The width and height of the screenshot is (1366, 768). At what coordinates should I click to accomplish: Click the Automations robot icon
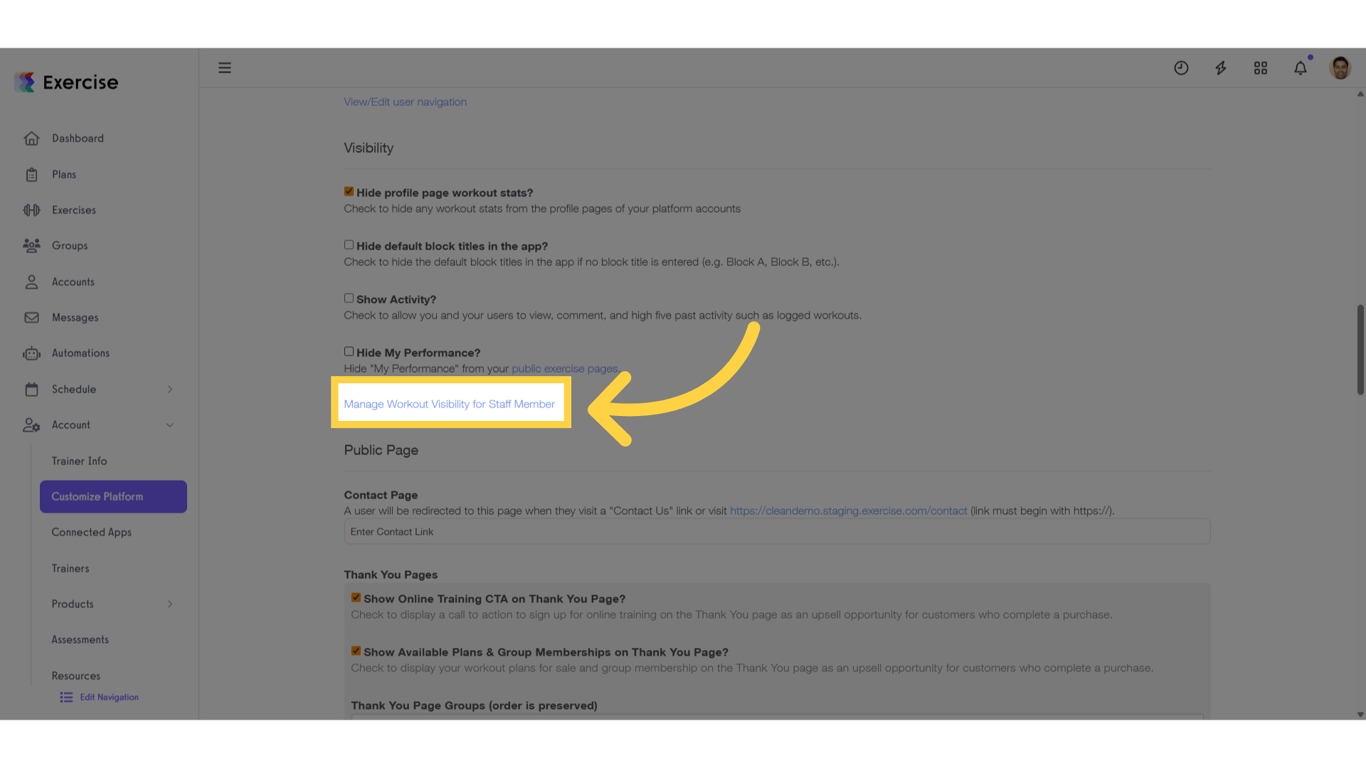pyautogui.click(x=32, y=353)
